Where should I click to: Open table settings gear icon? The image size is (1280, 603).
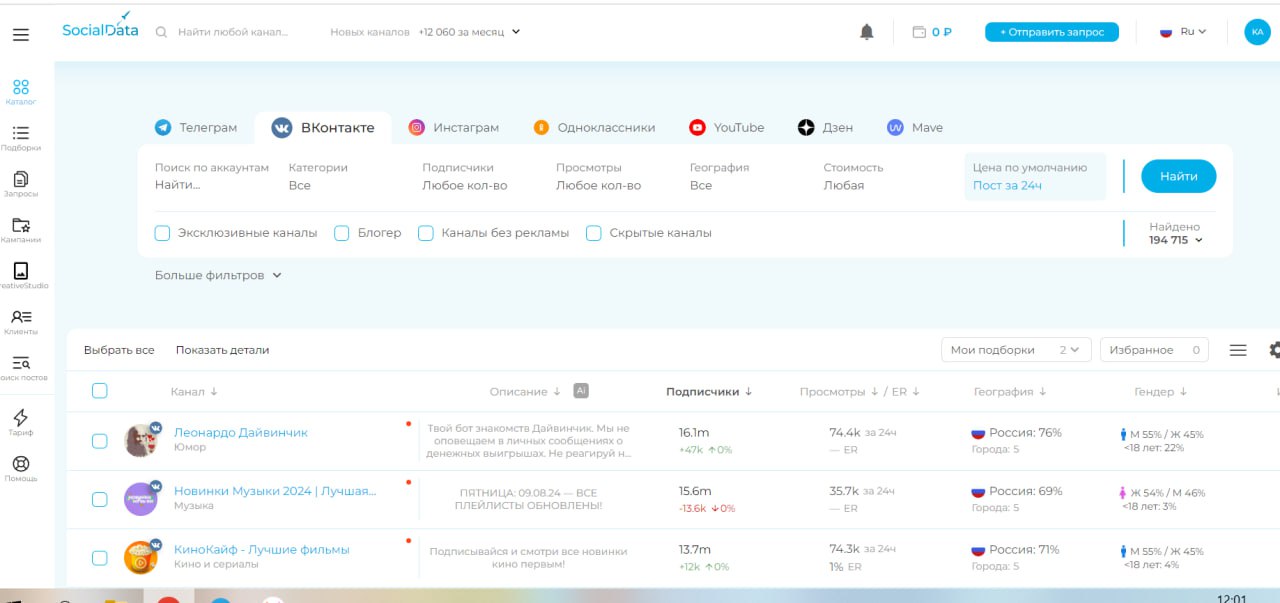1275,350
